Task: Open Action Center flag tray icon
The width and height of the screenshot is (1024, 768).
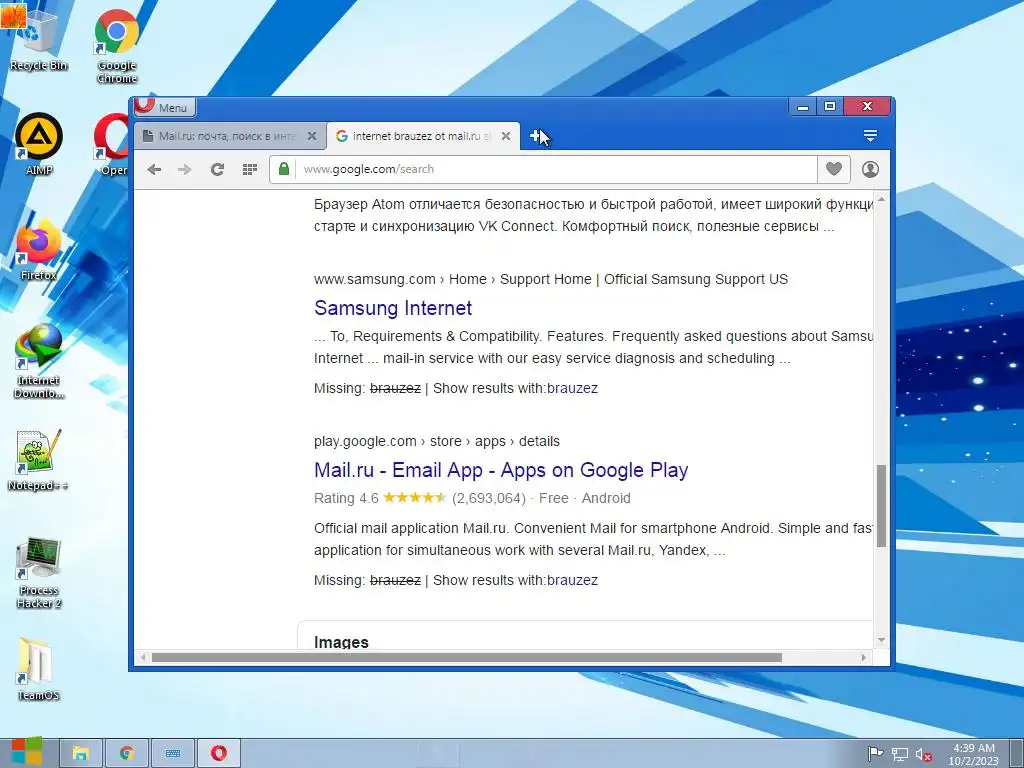Action: point(875,754)
